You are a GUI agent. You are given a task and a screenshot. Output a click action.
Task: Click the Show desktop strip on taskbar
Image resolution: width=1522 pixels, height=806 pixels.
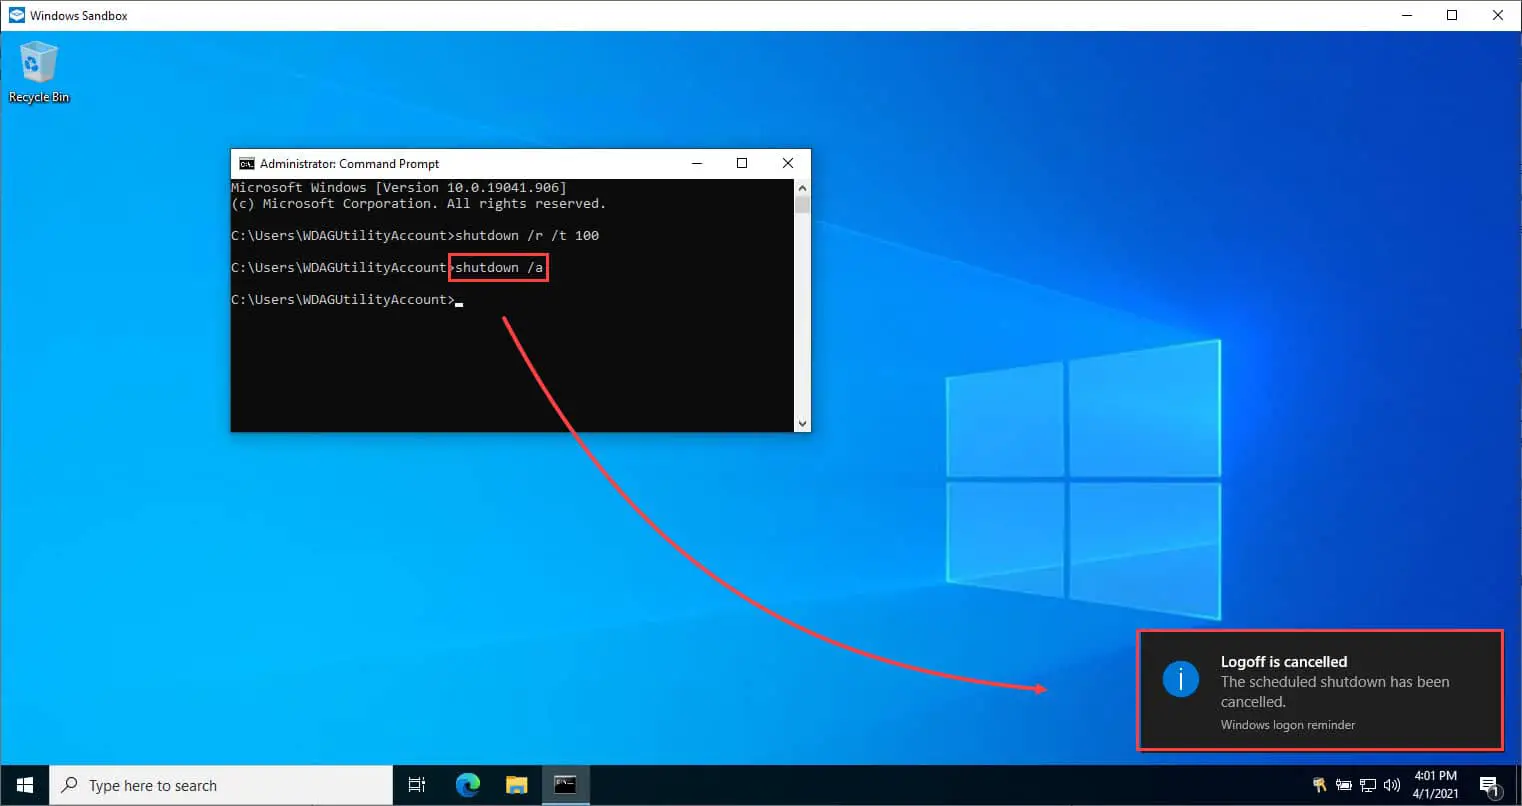tap(1518, 785)
